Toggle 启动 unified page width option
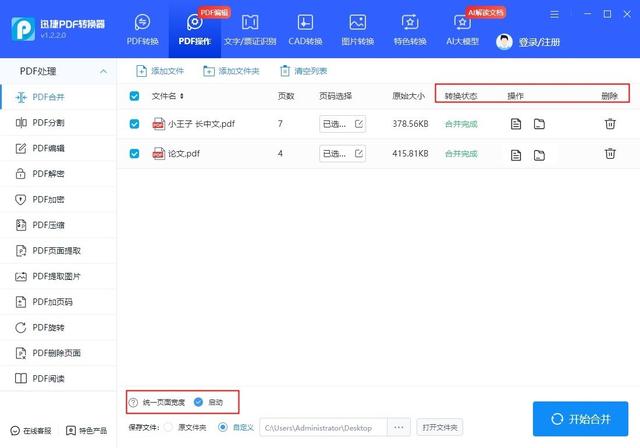The image size is (640, 448). coord(198,402)
